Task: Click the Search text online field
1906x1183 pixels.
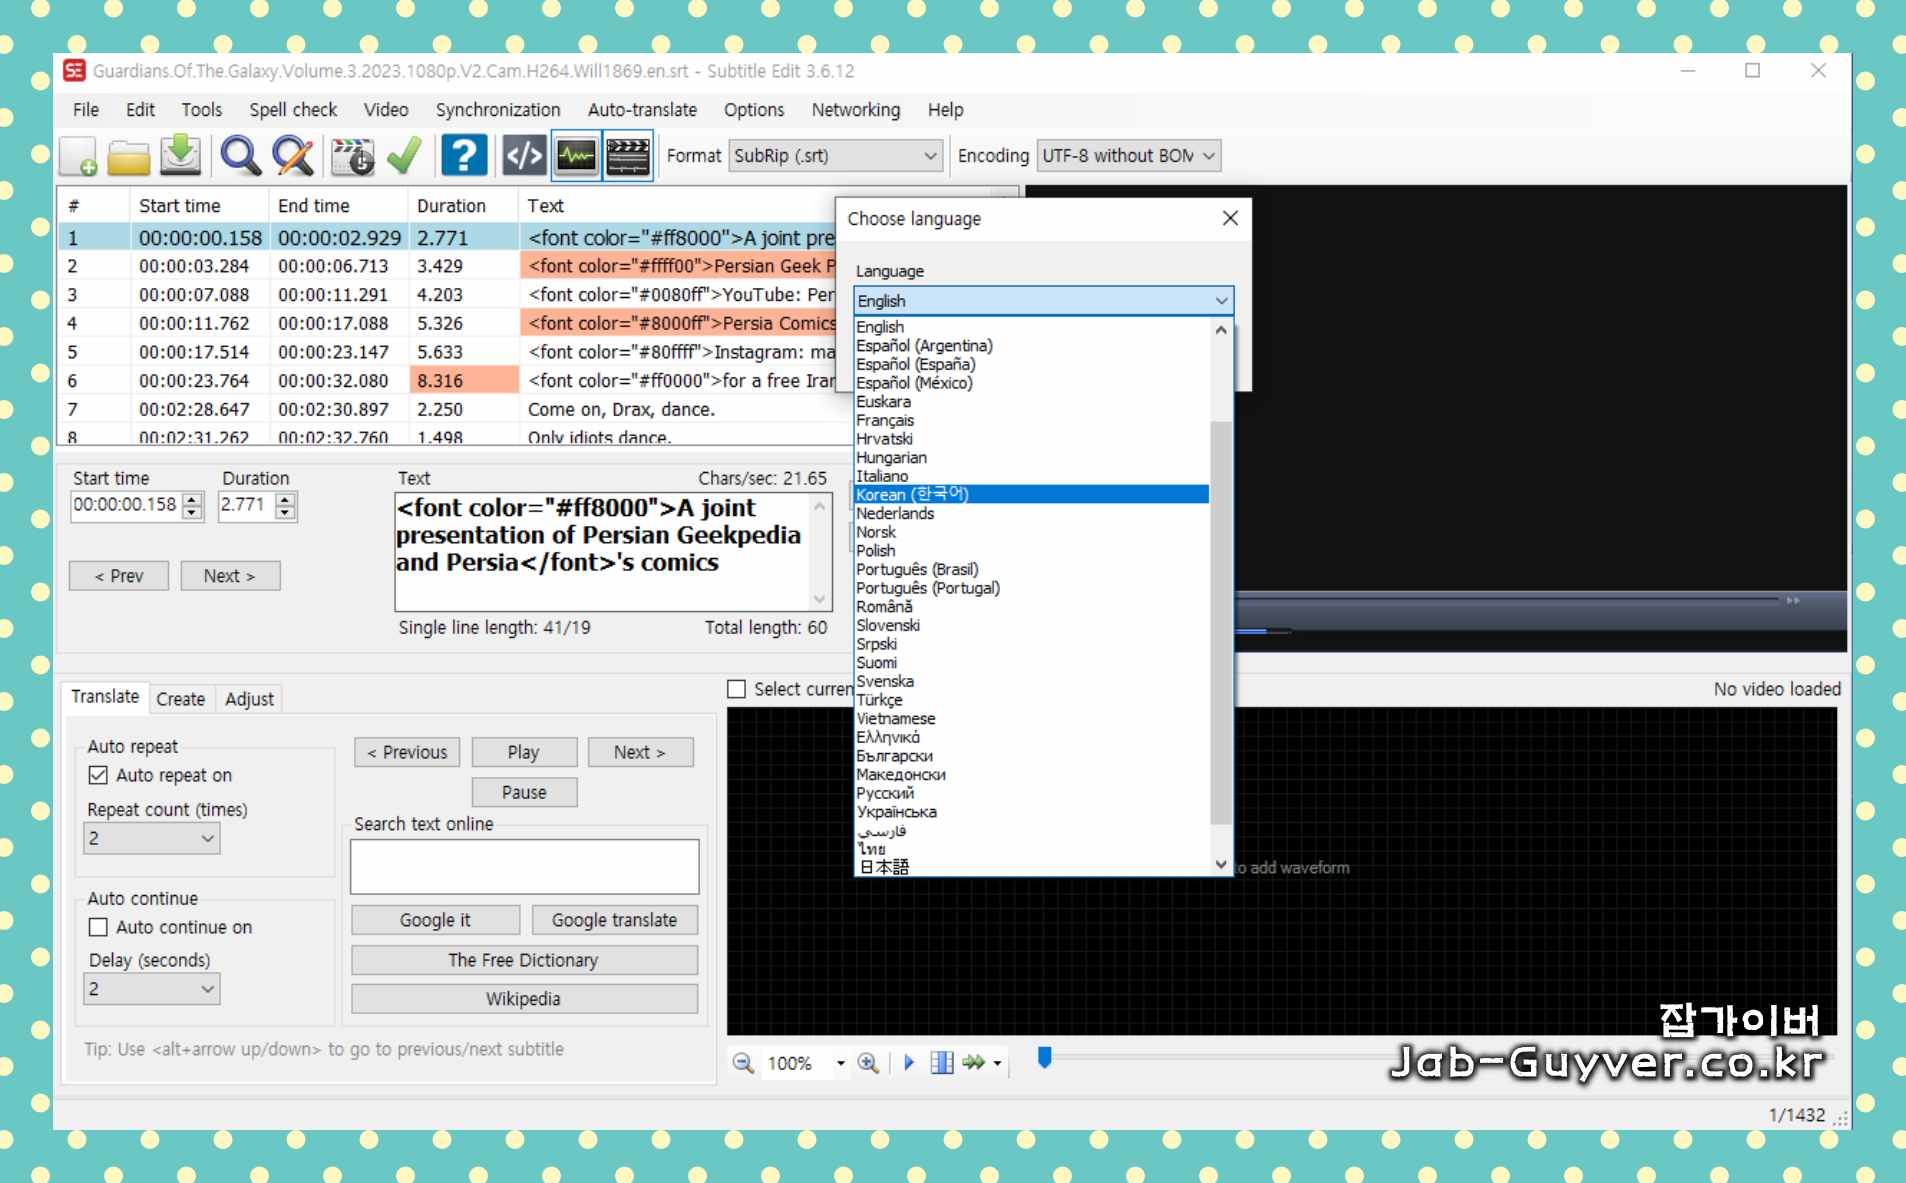Action: click(524, 867)
